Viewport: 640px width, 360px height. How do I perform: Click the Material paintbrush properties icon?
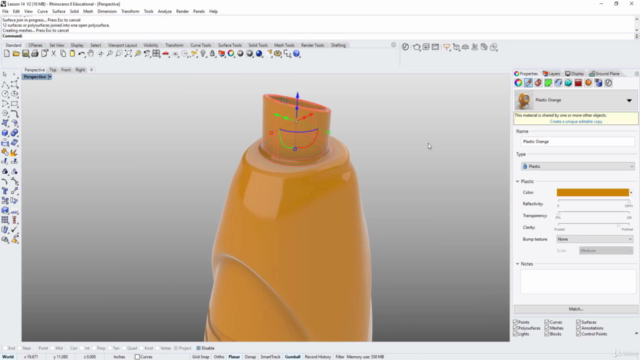click(528, 83)
